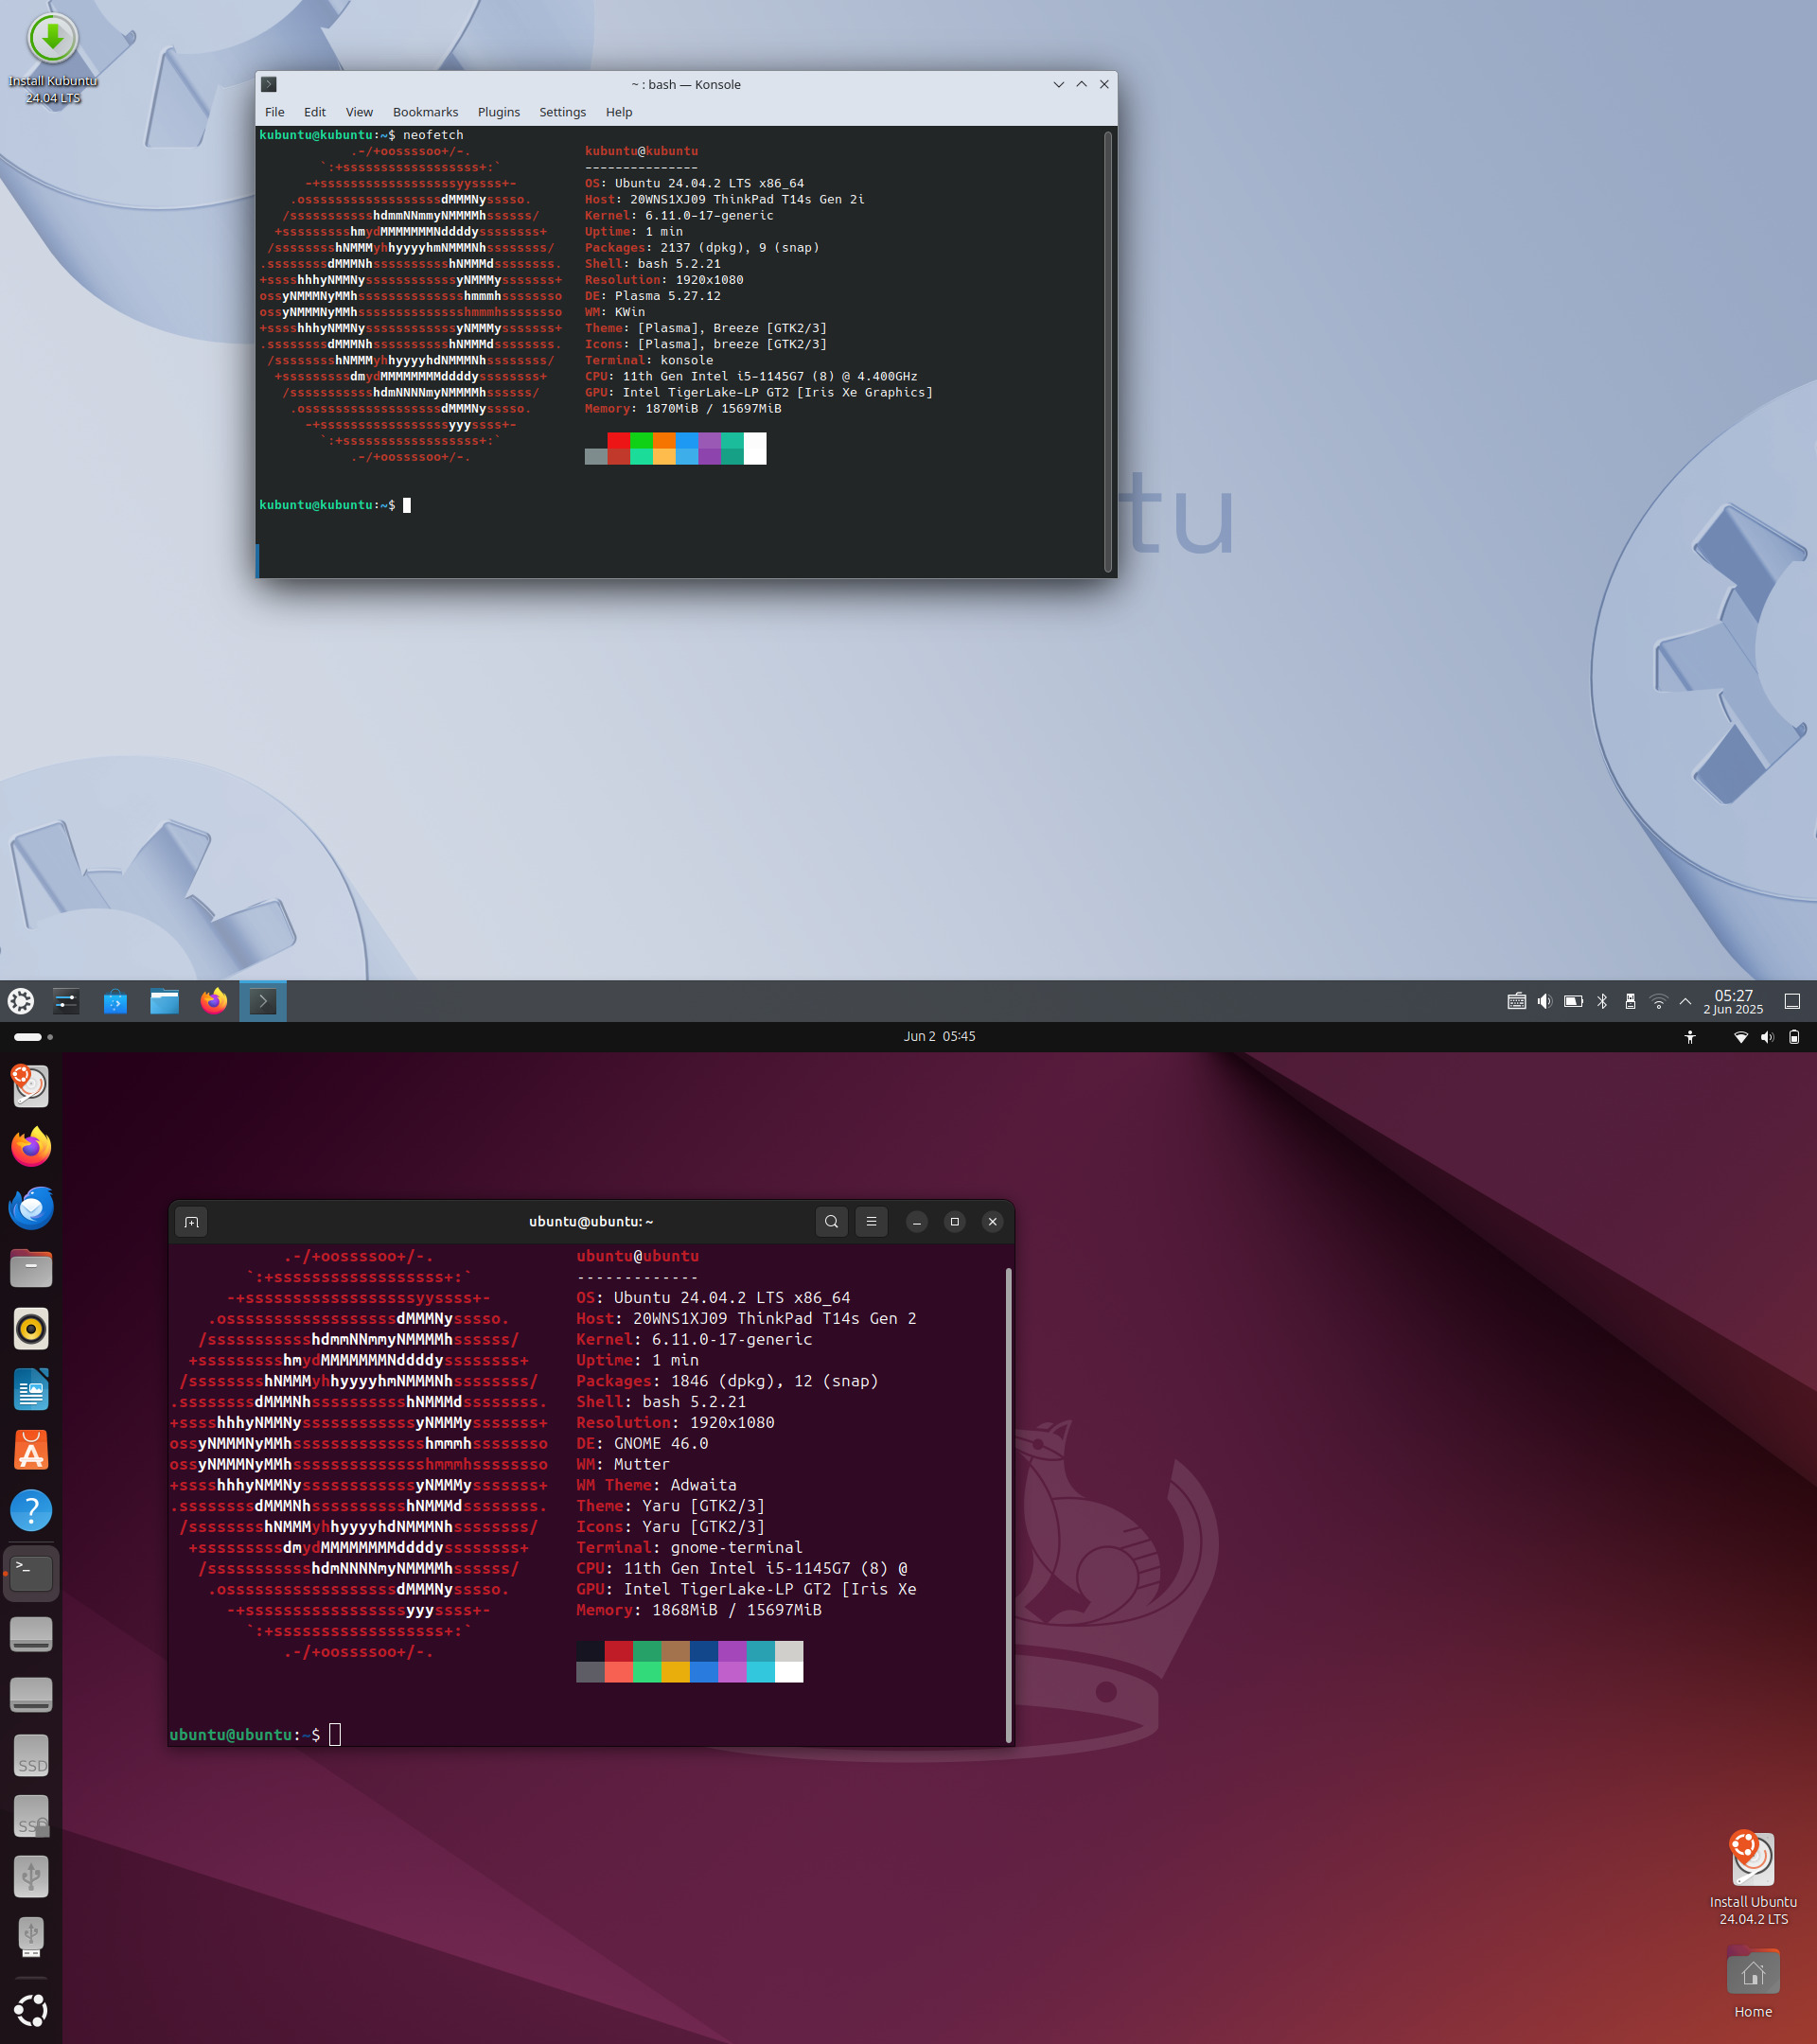Open Settings menu in Konsole
The height and width of the screenshot is (2044, 1817).
(562, 112)
